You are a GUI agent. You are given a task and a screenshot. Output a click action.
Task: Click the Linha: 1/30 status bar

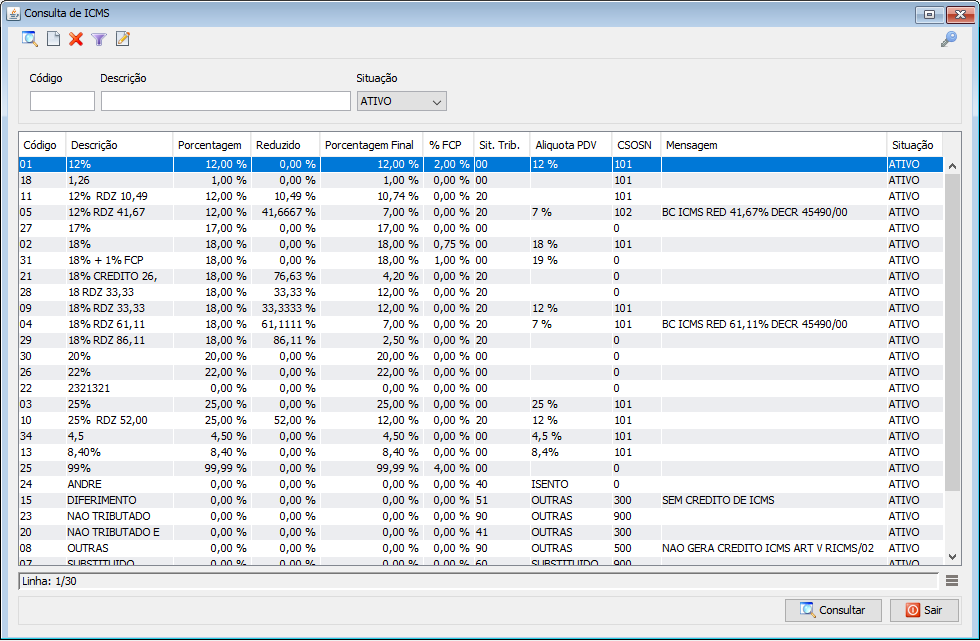tap(478, 581)
